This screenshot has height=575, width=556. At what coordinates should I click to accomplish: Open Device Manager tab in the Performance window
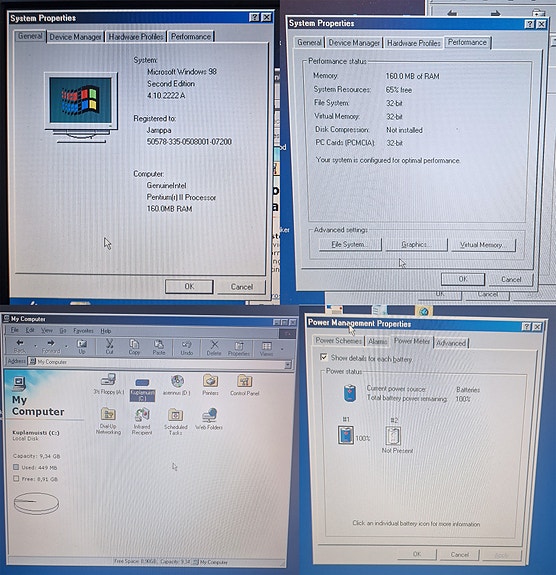tap(354, 43)
